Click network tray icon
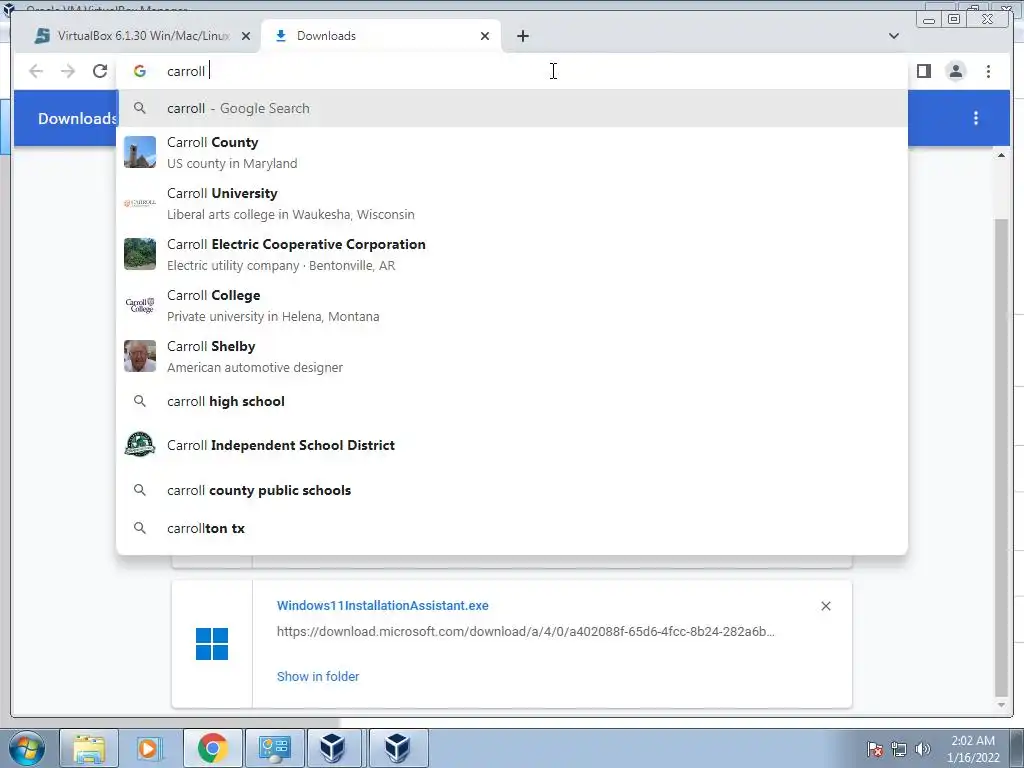 tap(899, 749)
